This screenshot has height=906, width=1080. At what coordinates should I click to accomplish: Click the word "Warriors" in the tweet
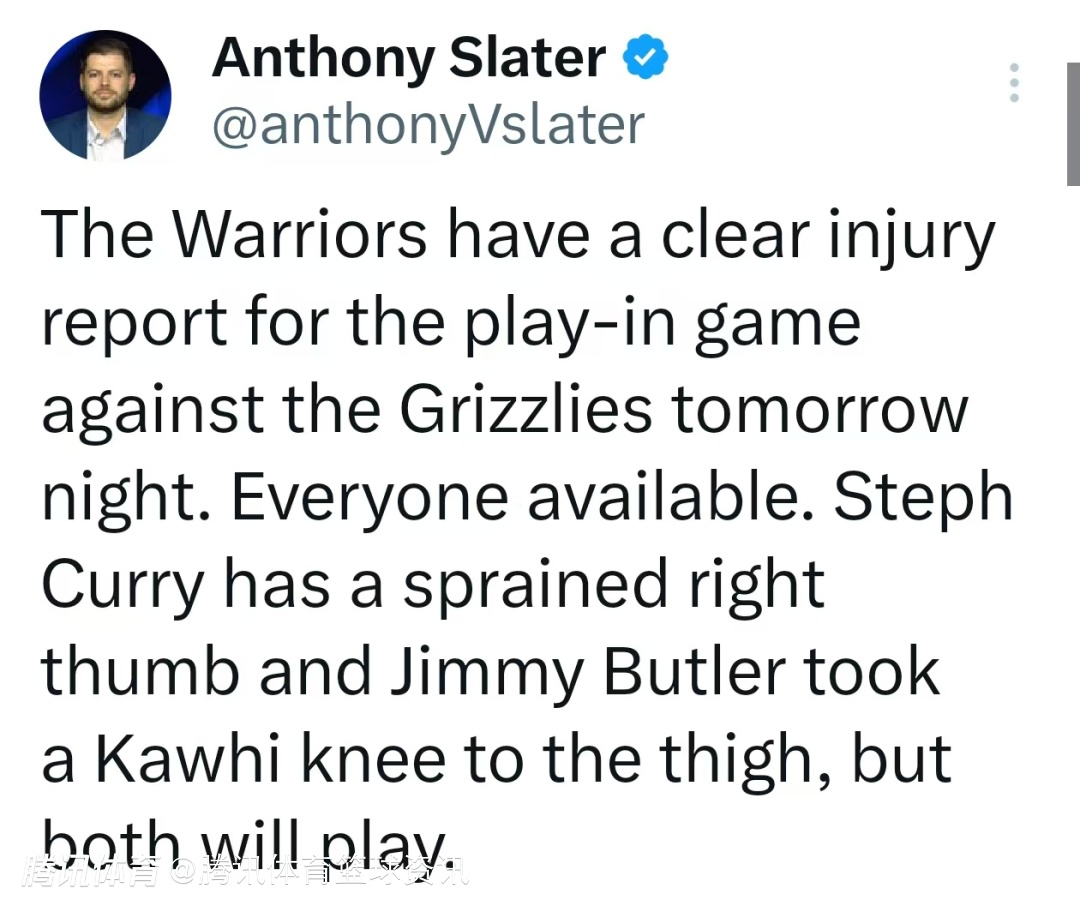click(298, 236)
